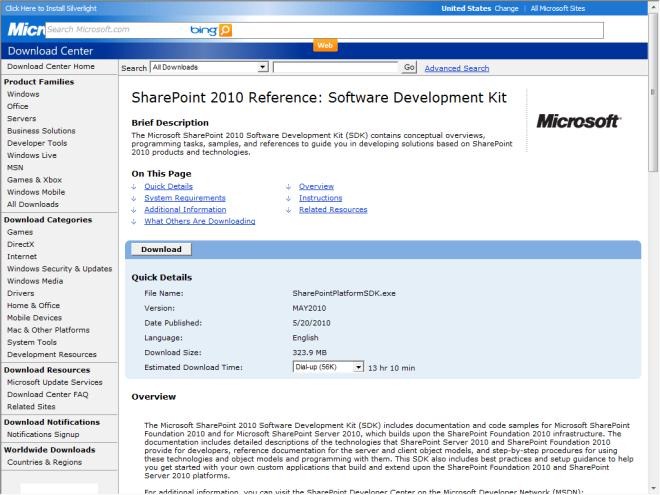Open Mac & Other Platforms category

click(48, 330)
